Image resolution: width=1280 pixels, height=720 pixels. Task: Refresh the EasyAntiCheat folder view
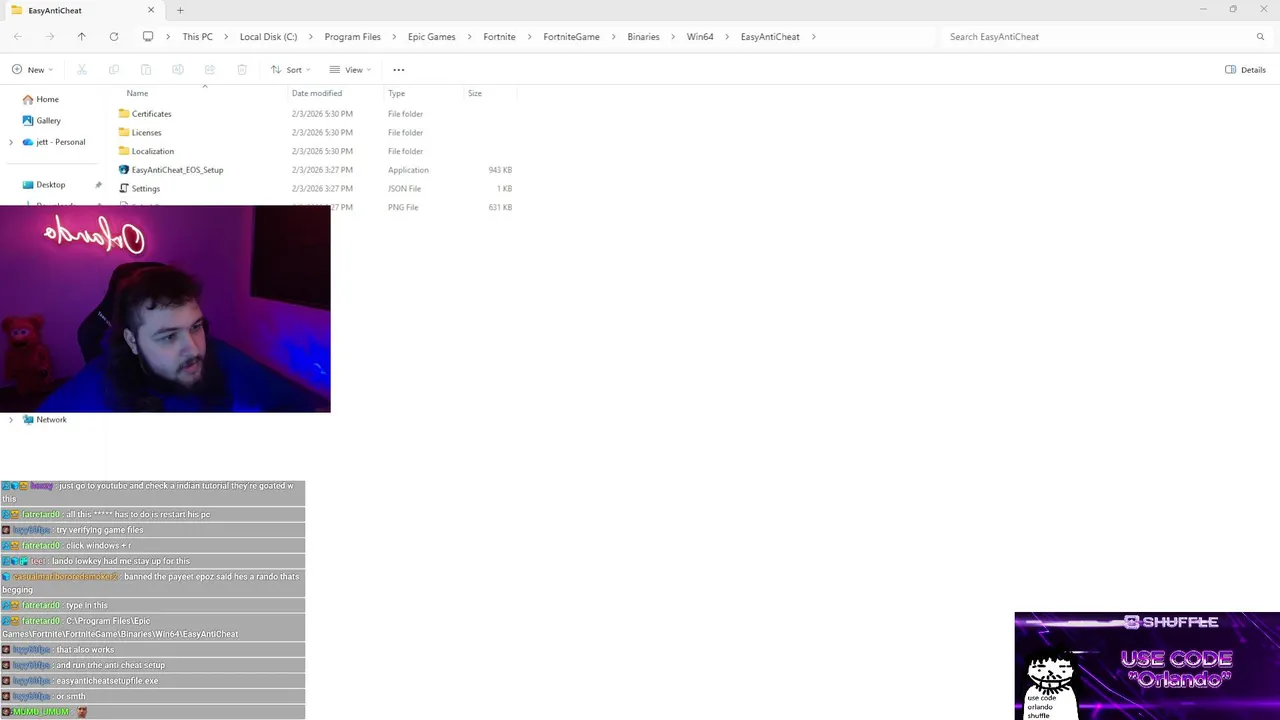[114, 37]
